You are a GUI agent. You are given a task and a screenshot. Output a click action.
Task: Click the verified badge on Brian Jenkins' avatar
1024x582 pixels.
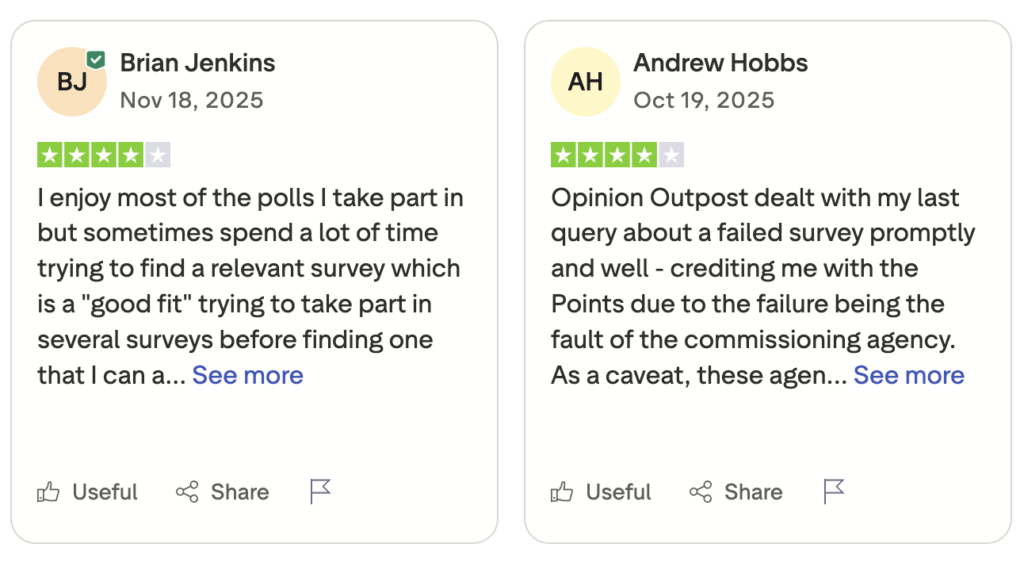click(96, 57)
